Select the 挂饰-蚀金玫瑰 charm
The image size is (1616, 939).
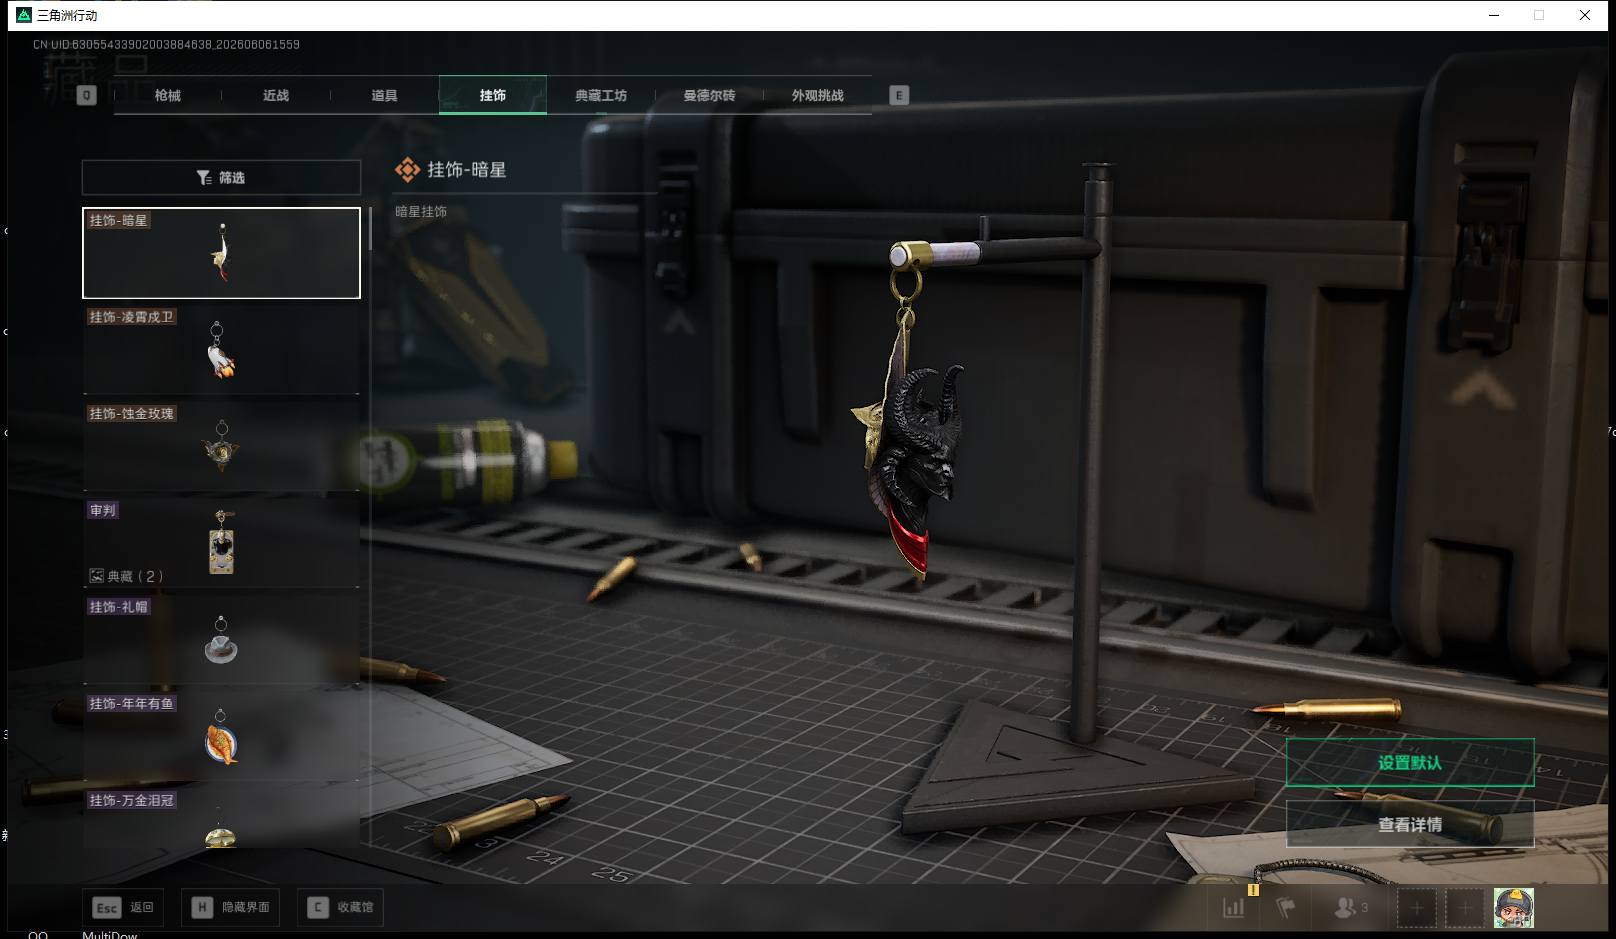(x=221, y=446)
